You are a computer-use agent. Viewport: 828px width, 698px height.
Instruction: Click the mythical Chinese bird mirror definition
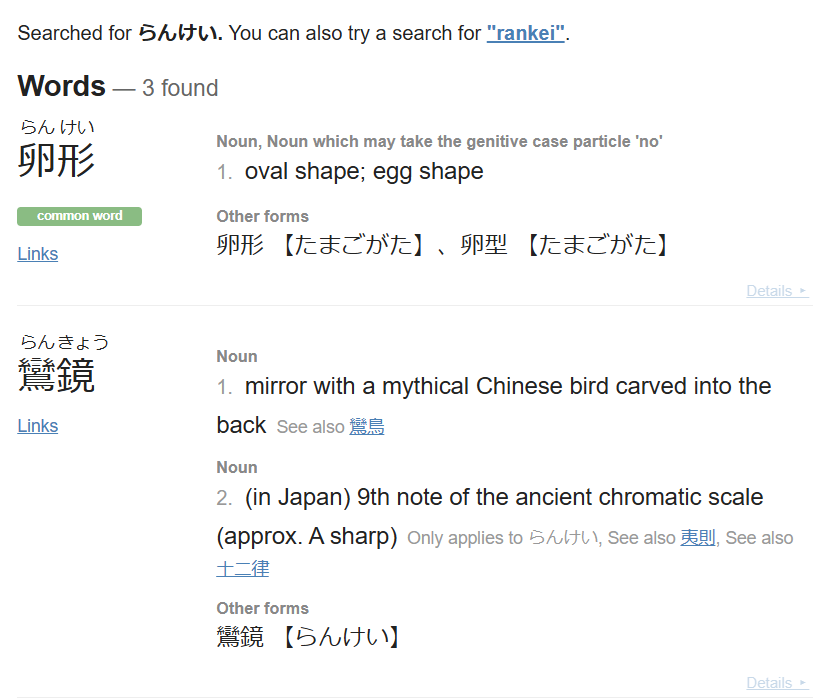pos(507,387)
